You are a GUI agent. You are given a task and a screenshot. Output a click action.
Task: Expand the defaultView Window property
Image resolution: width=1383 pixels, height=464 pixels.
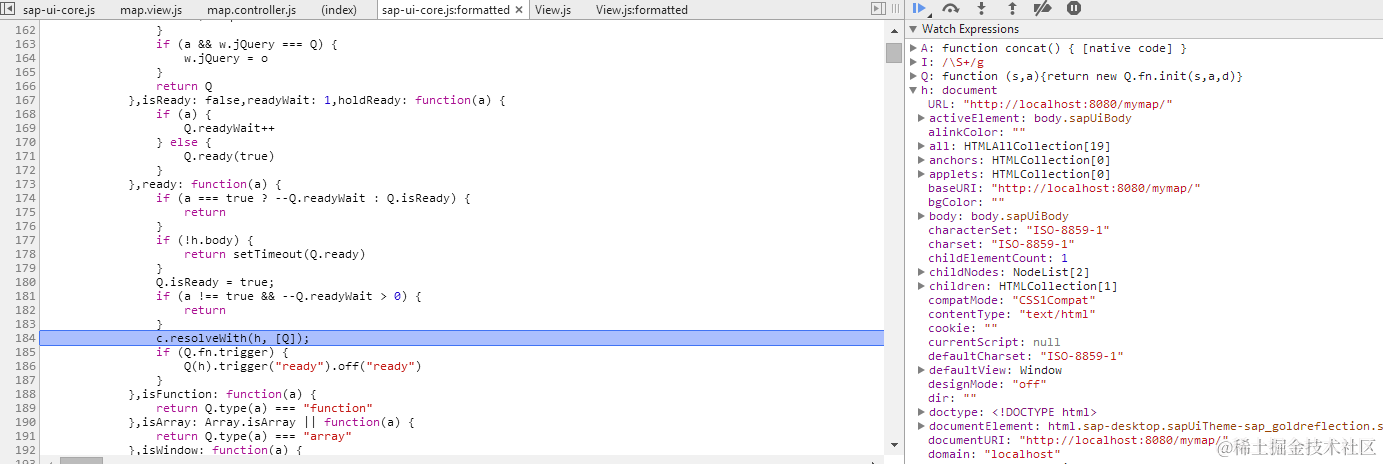pyautogui.click(x=921, y=370)
